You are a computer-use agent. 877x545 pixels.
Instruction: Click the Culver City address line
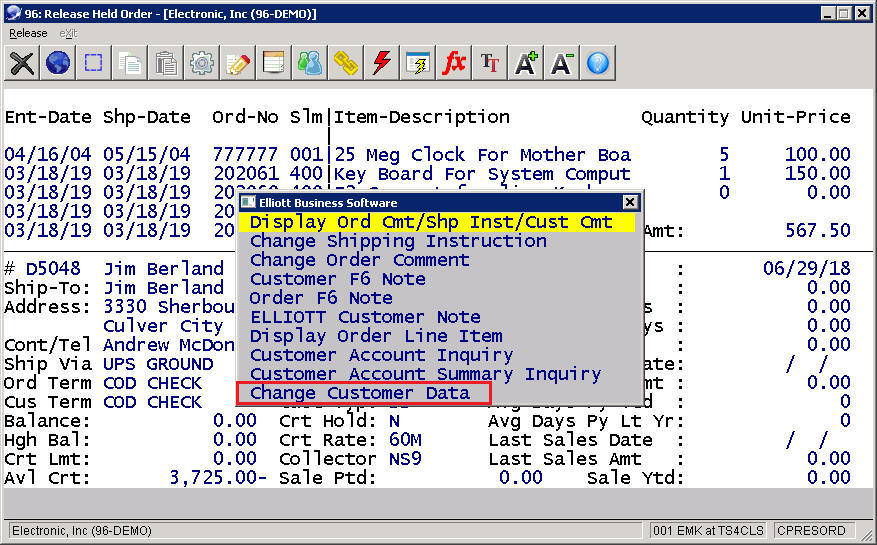point(163,326)
